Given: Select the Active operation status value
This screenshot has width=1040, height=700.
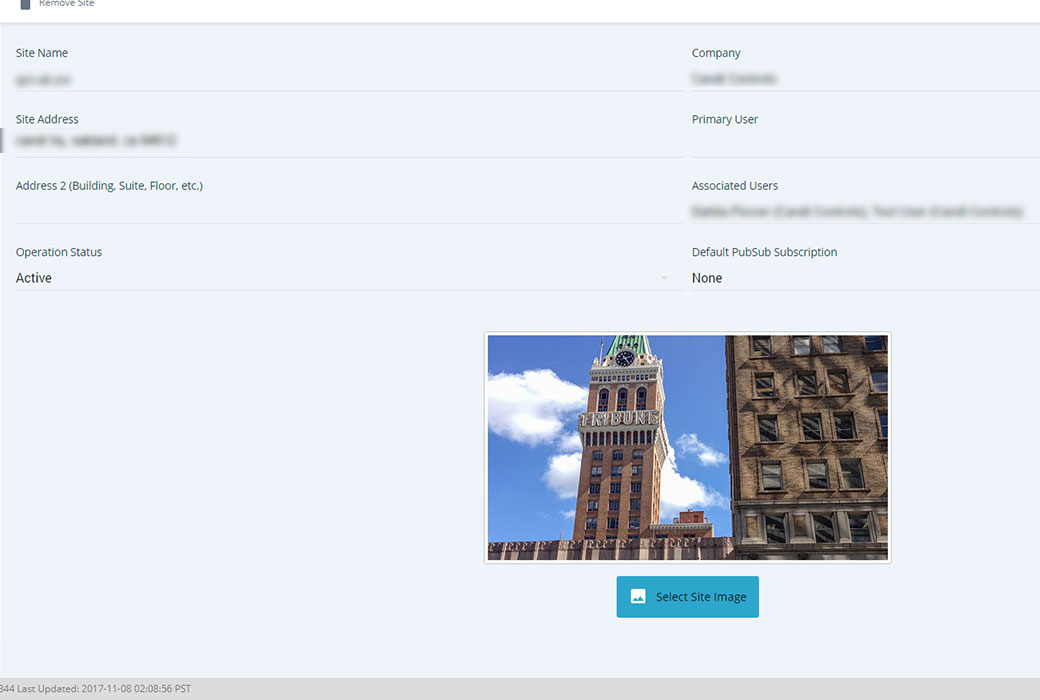Looking at the screenshot, I should tap(34, 278).
